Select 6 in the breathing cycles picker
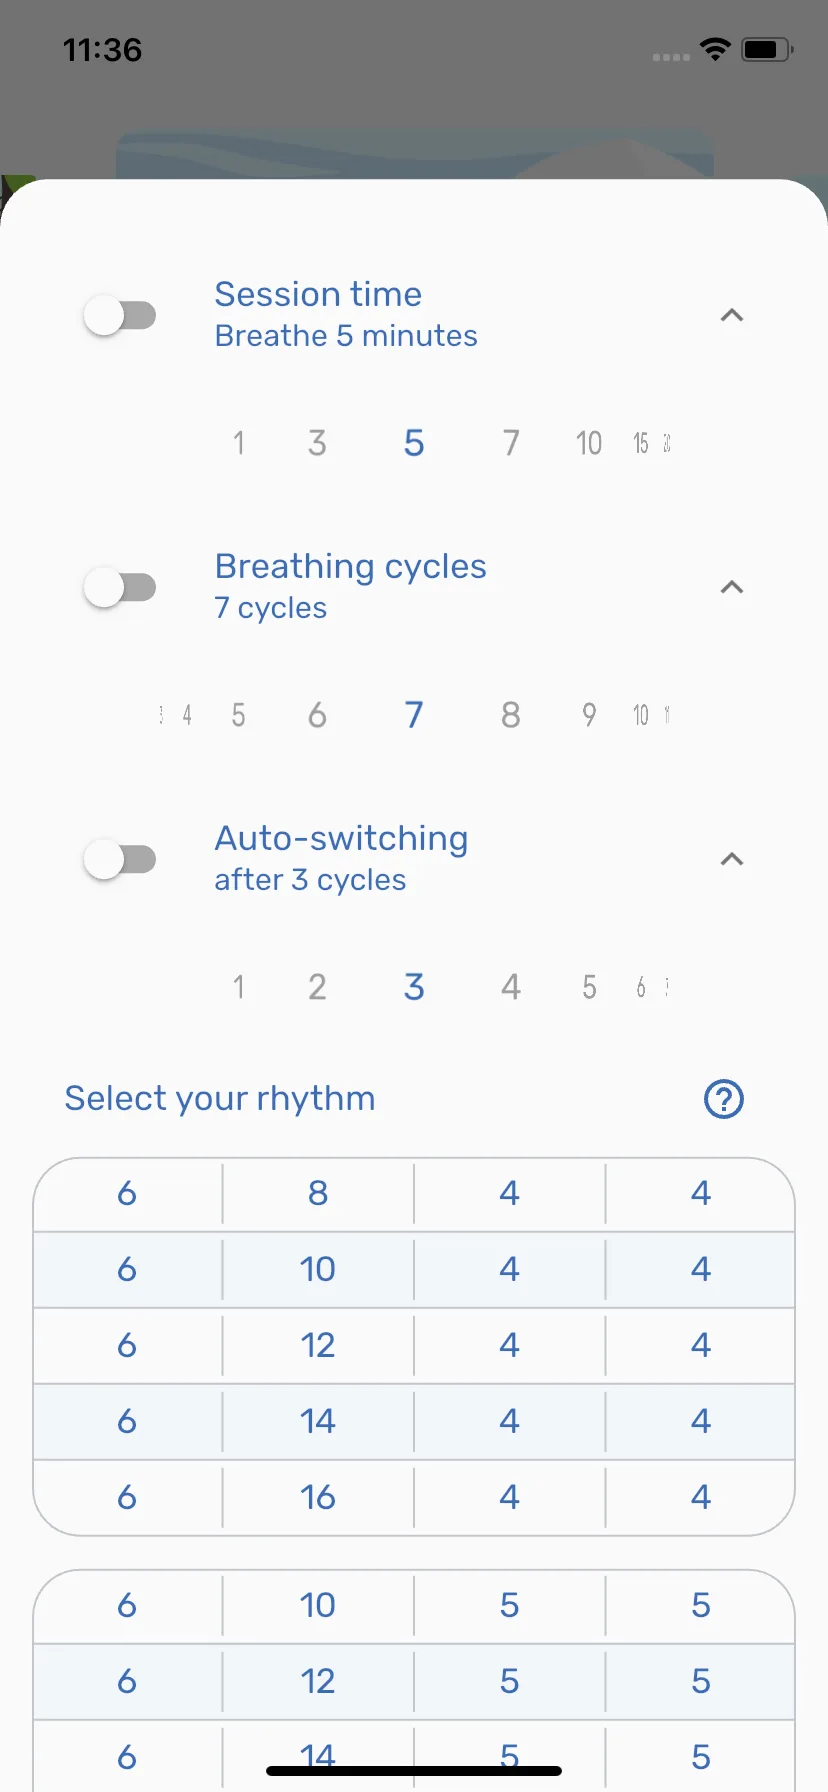The width and height of the screenshot is (828, 1792). coord(317,715)
